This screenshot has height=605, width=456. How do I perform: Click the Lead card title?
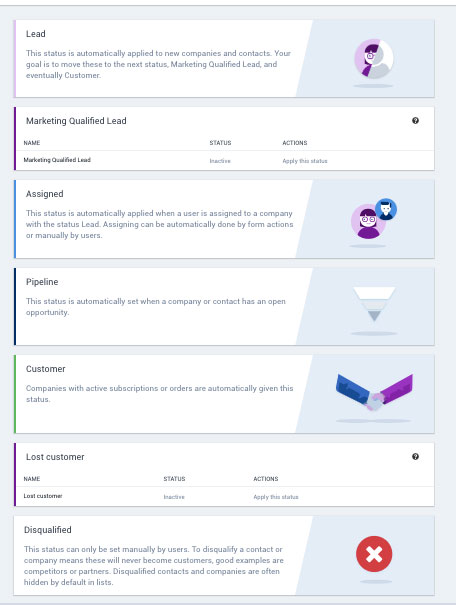pos(35,34)
